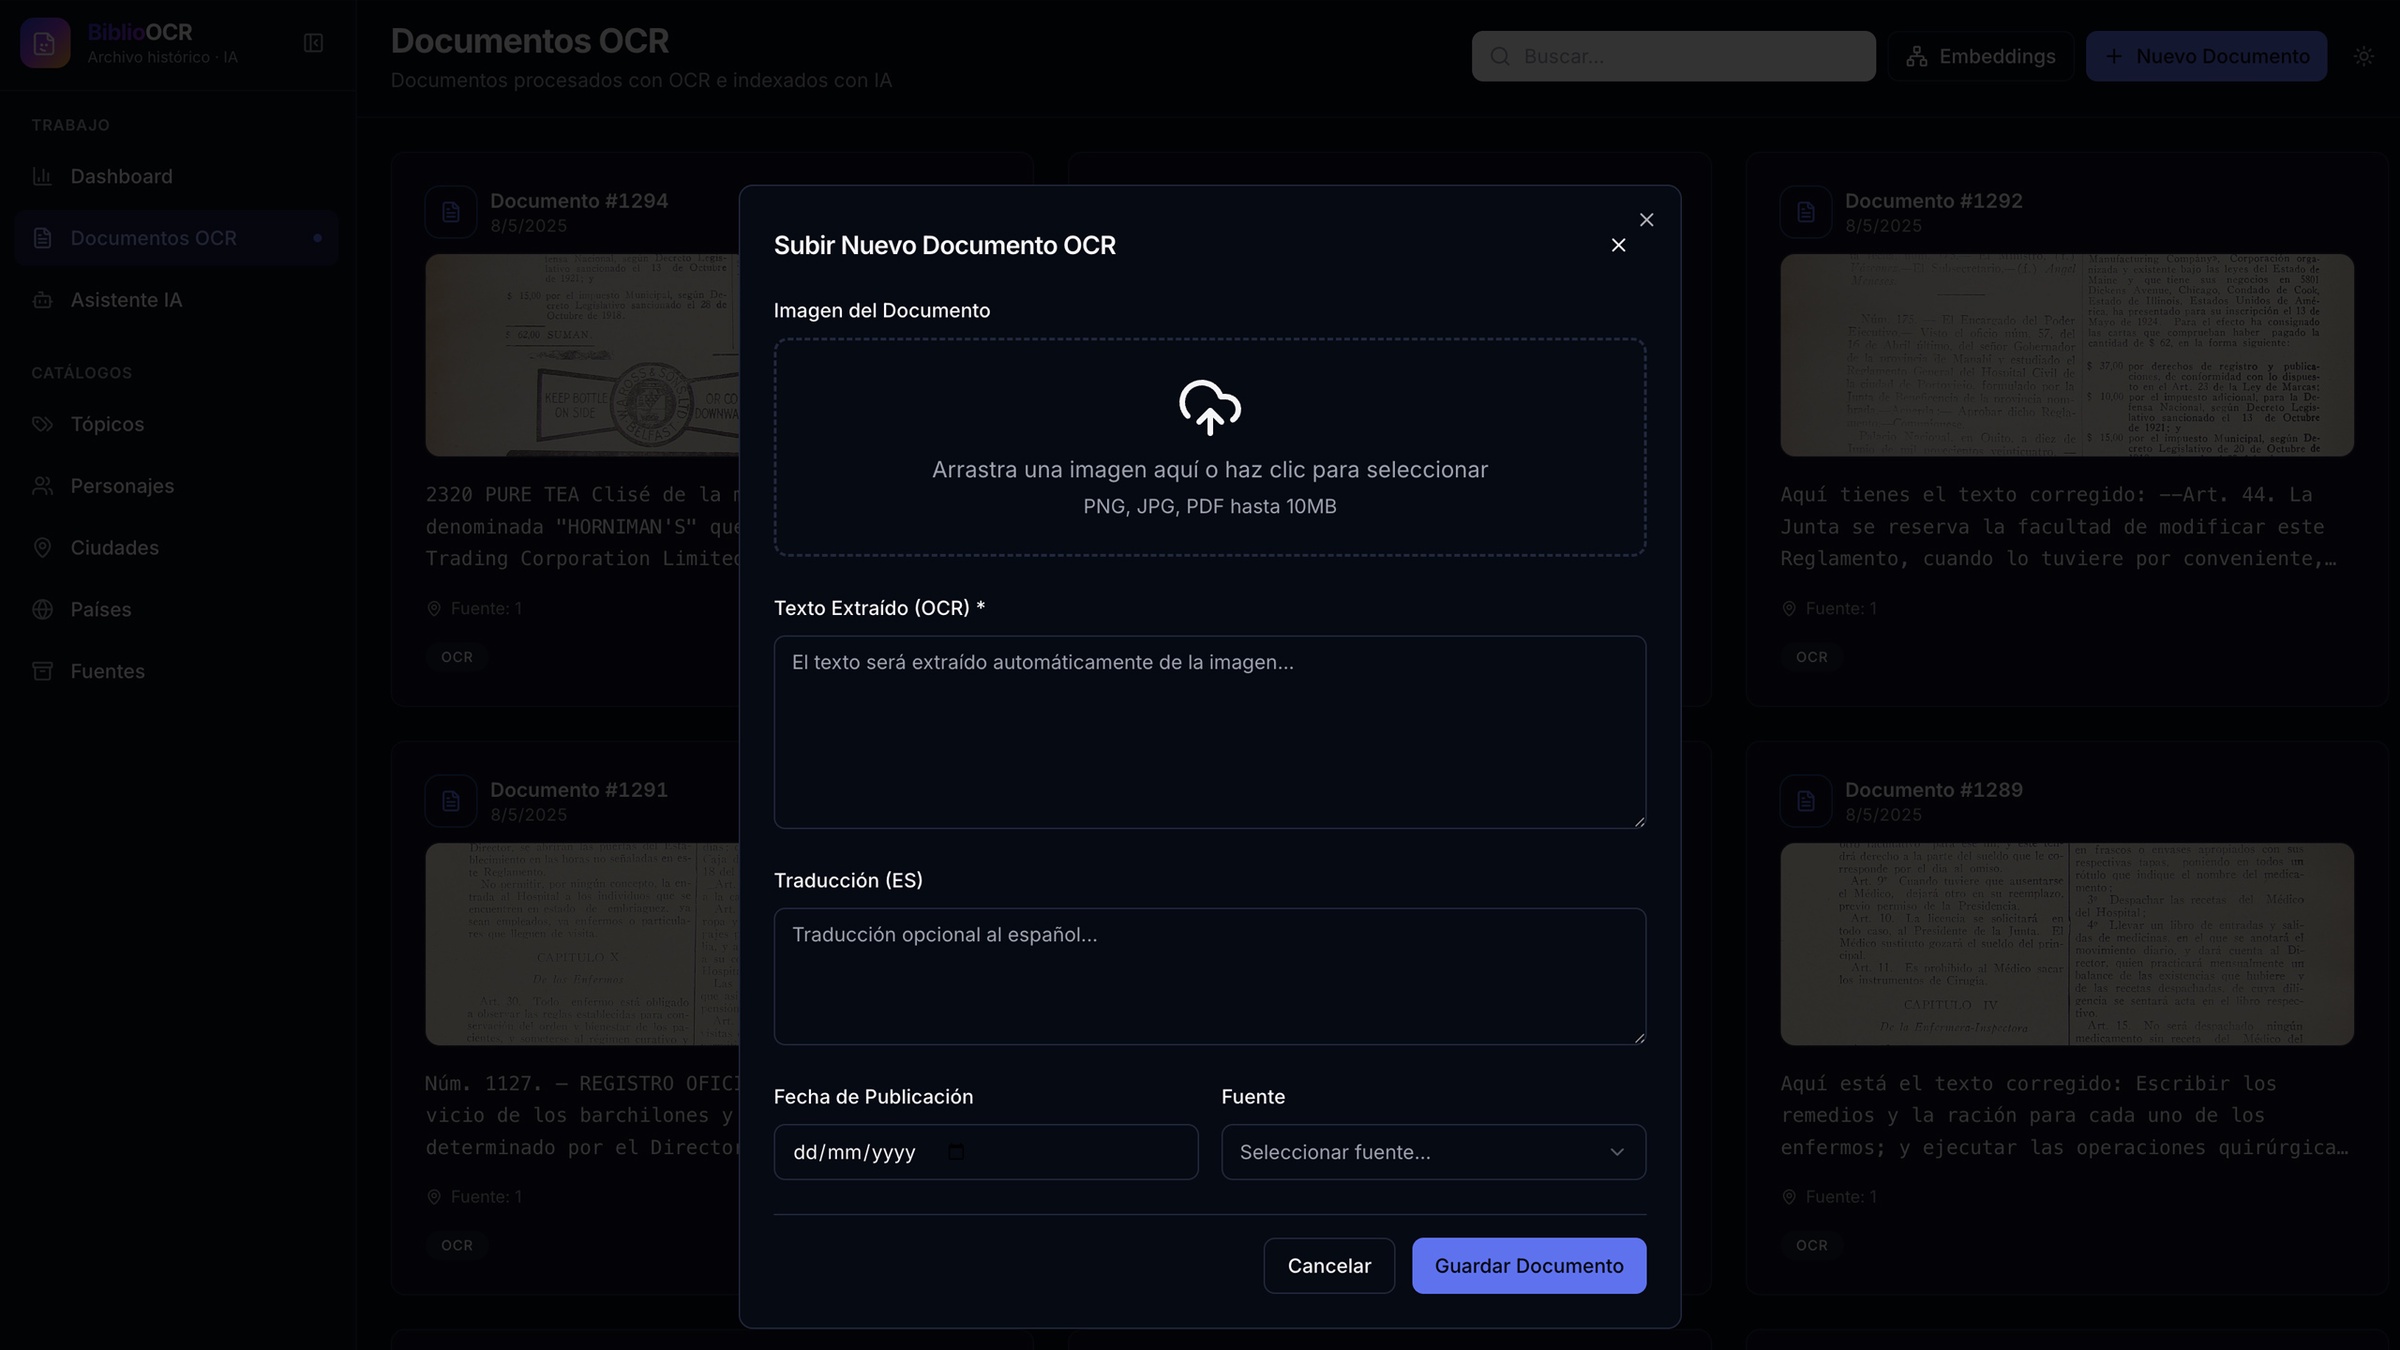Click the cloud upload icon
This screenshot has height=1350, width=2400.
[x=1209, y=407]
